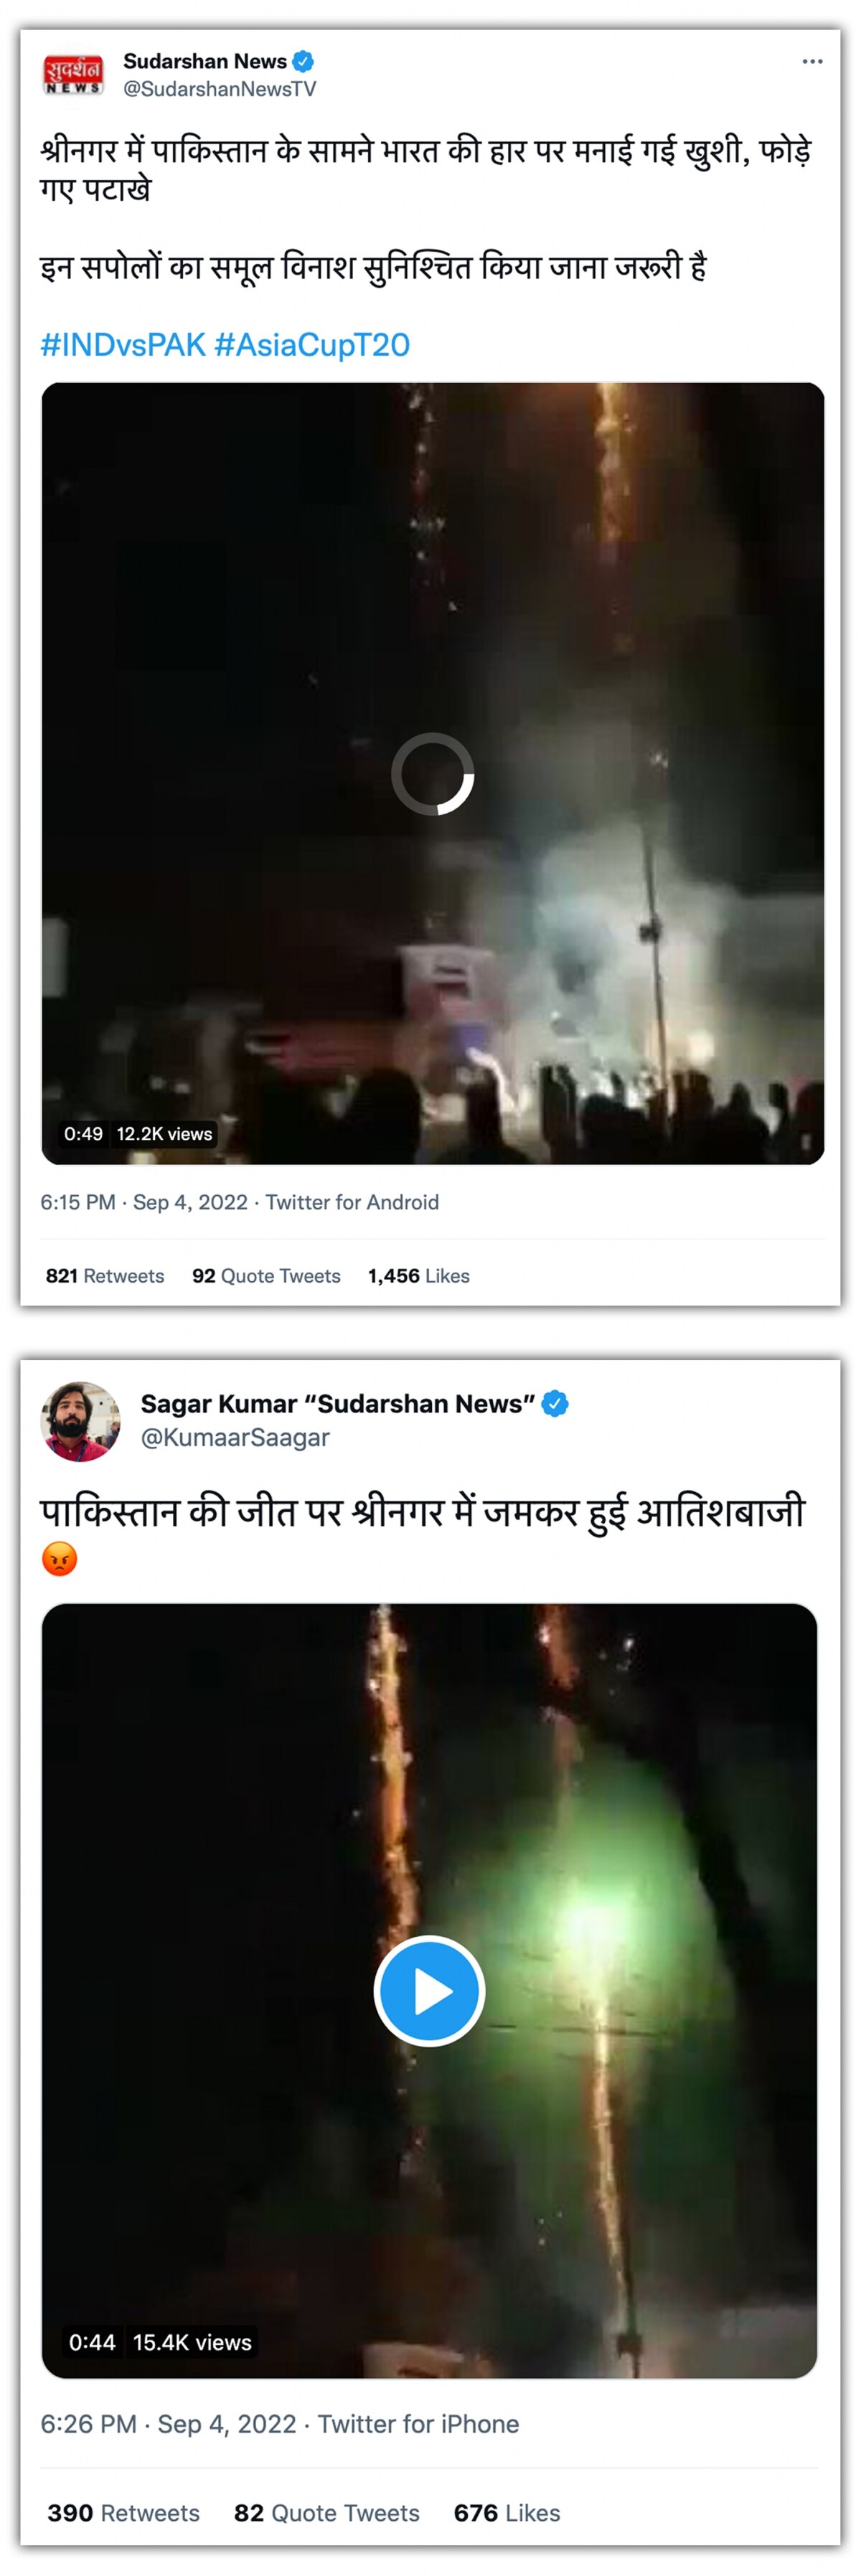Click the loading spinner on first video

432,774
